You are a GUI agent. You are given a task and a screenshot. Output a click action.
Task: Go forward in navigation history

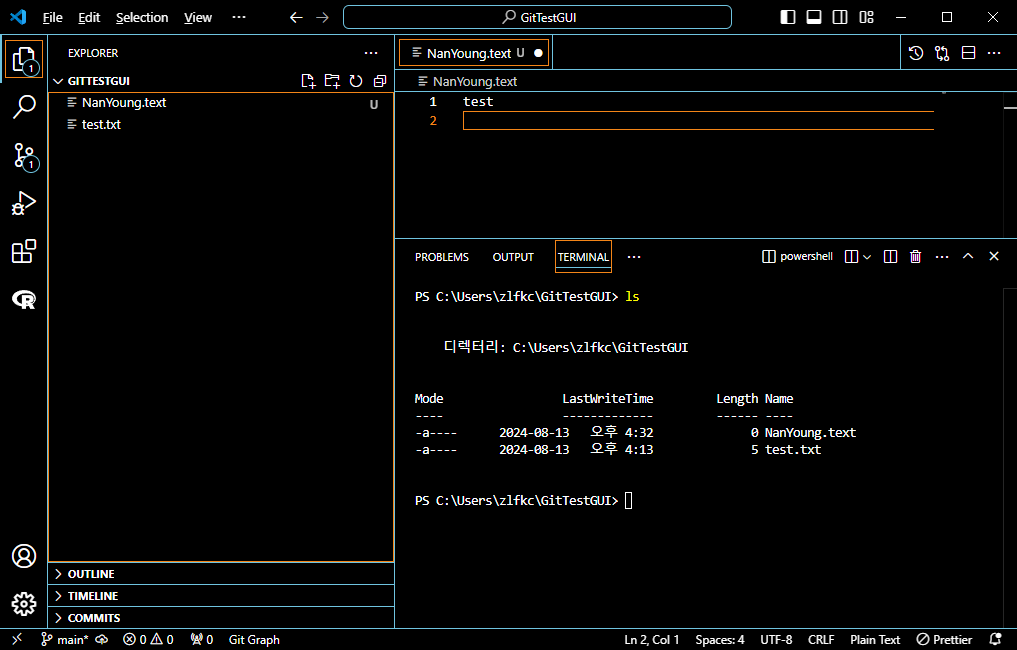coord(322,18)
